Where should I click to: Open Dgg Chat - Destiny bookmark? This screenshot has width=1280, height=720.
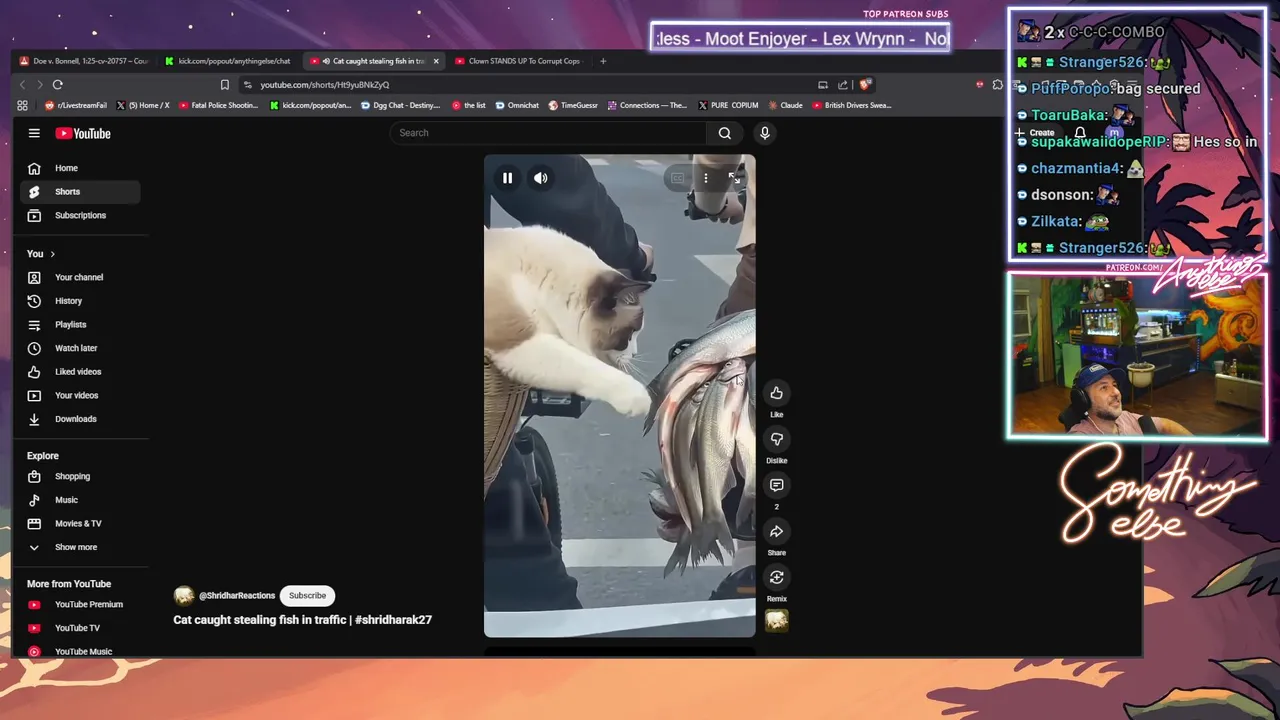pyautogui.click(x=400, y=105)
